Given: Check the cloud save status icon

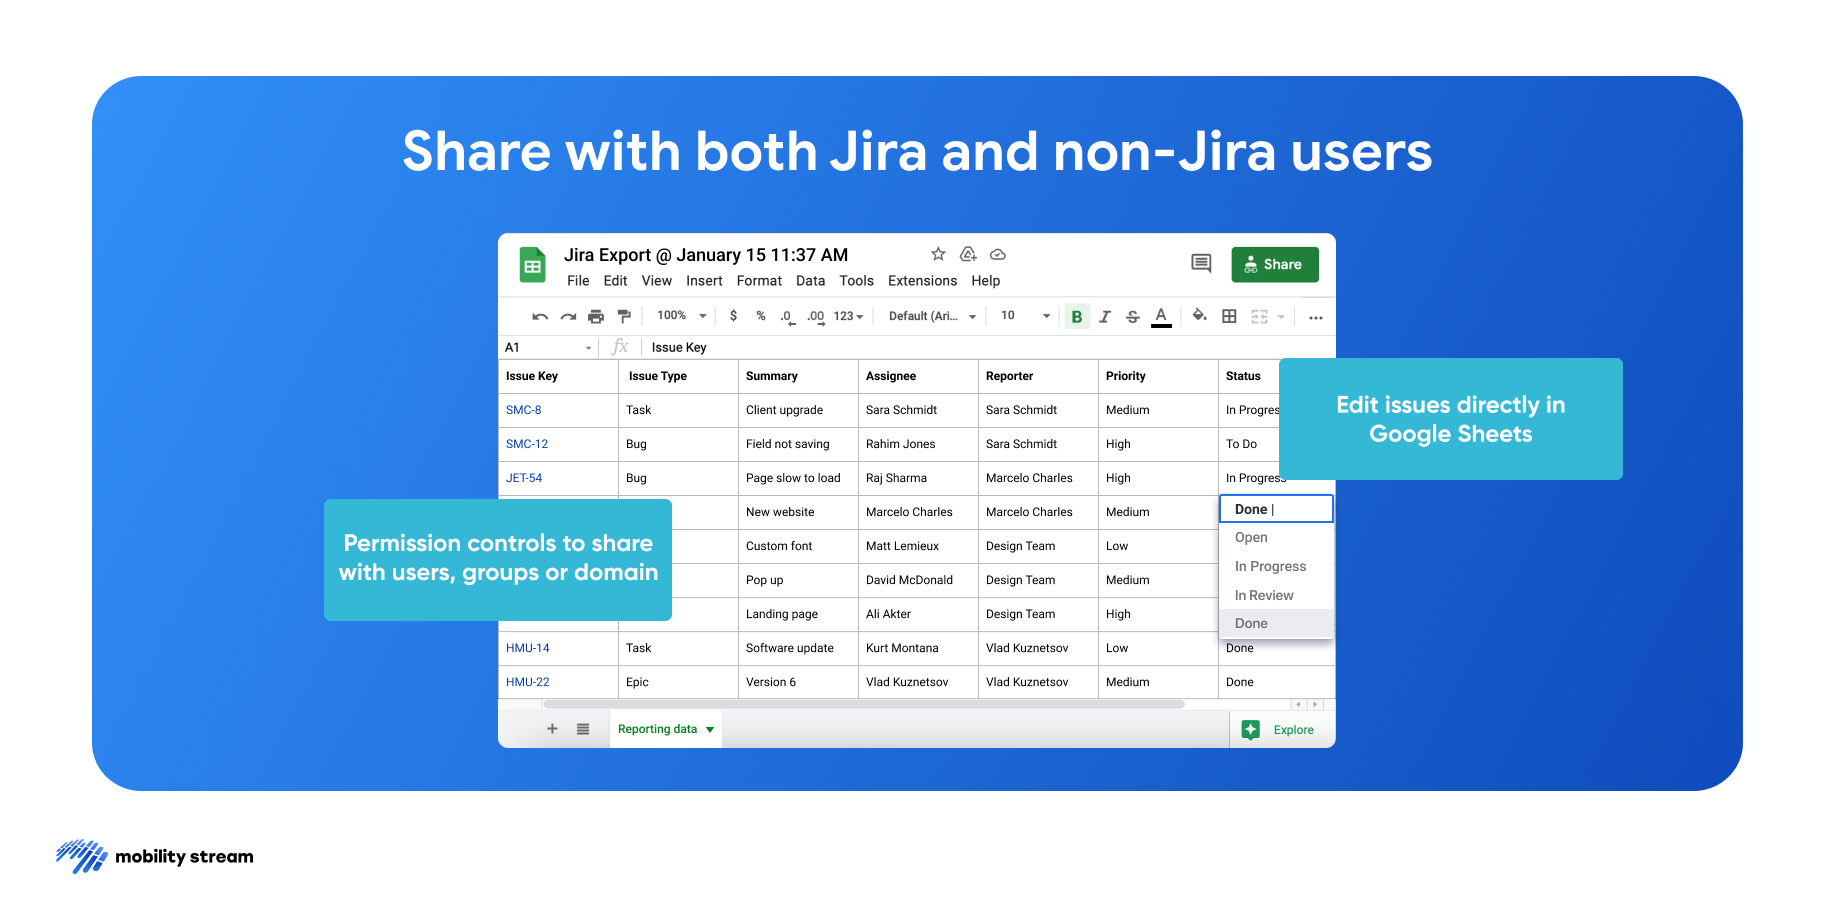Looking at the screenshot, I should [x=998, y=254].
